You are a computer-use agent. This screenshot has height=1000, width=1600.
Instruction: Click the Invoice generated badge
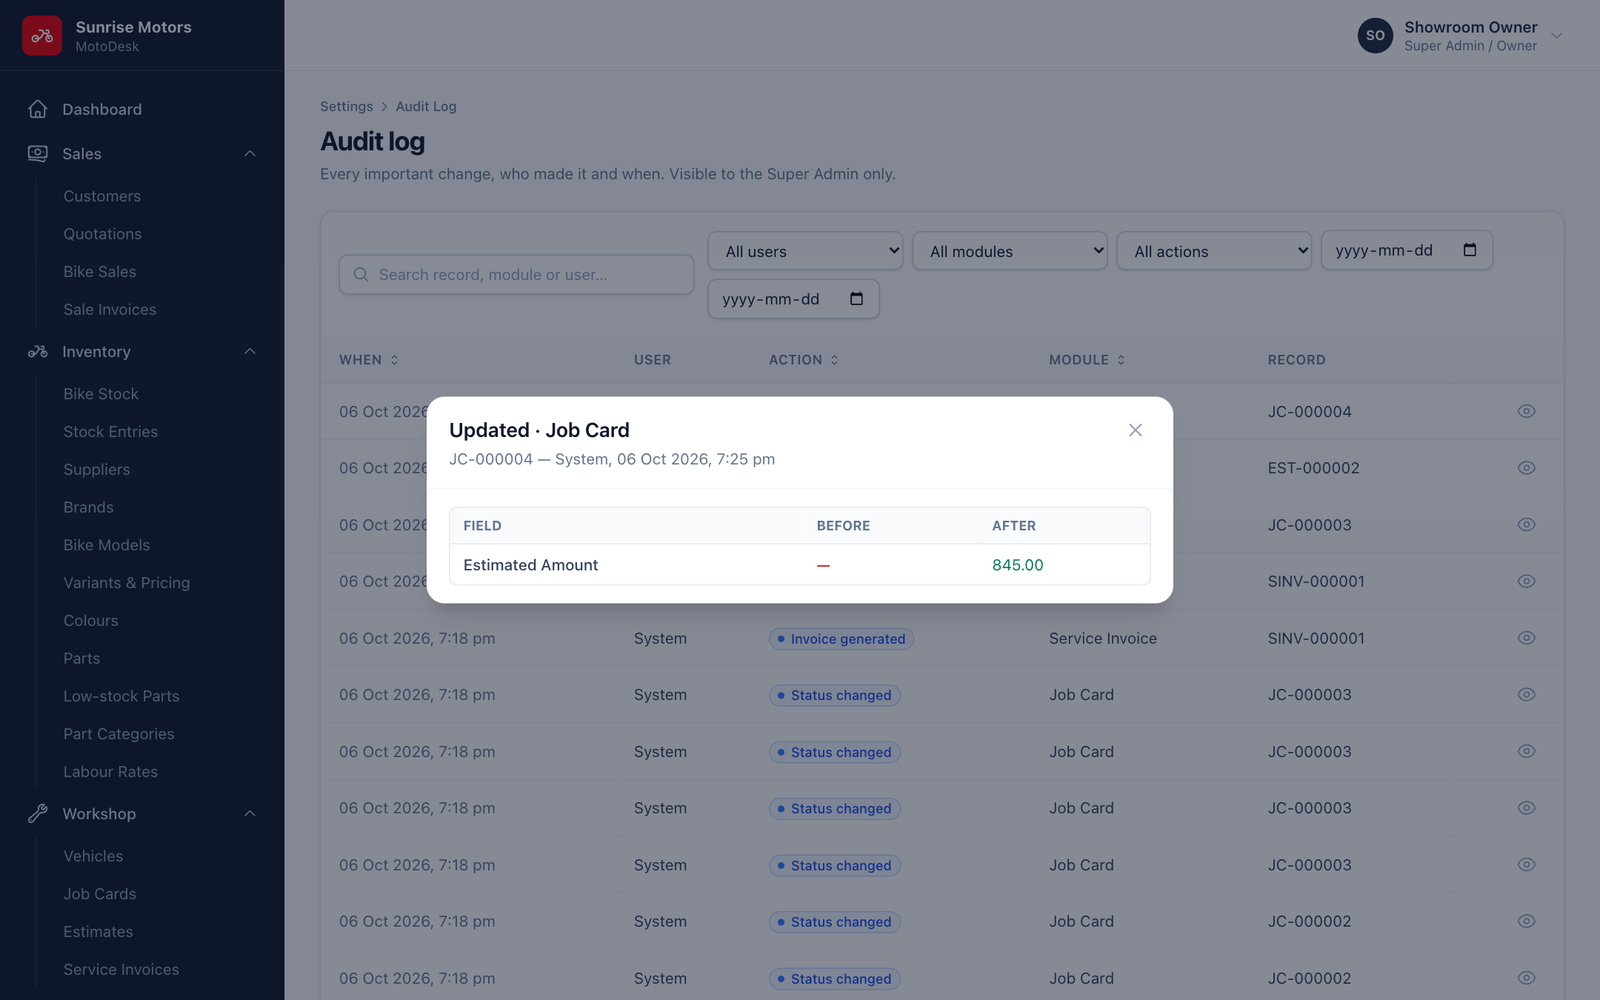pos(841,639)
